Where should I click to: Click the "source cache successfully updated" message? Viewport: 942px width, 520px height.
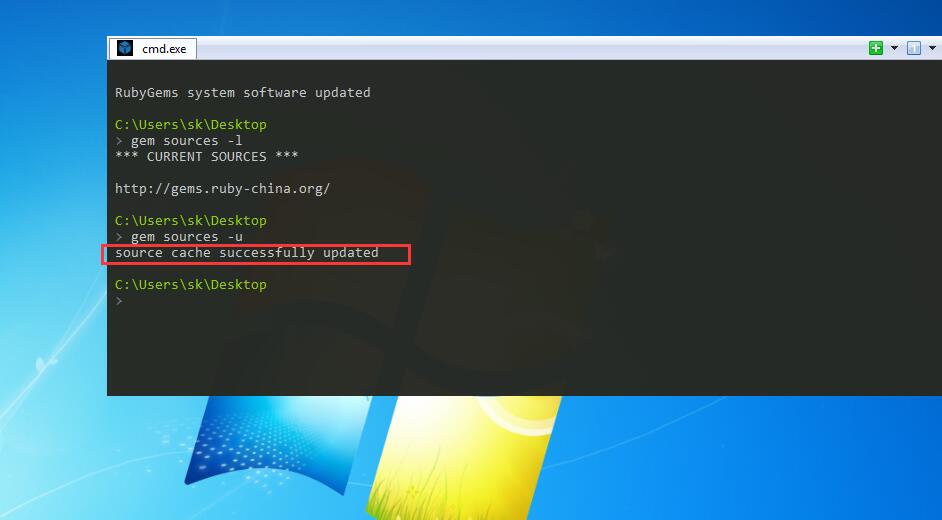pos(247,253)
